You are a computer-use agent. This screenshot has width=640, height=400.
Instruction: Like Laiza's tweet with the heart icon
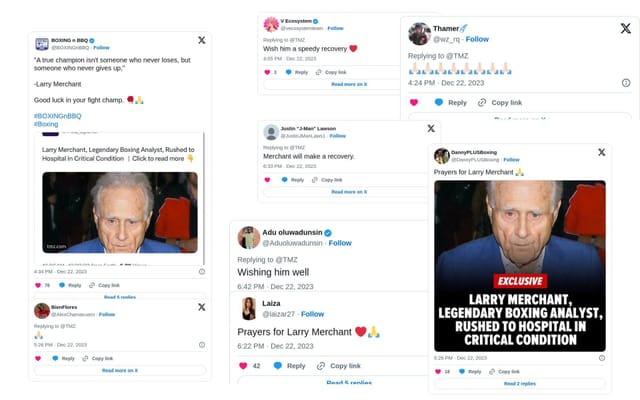pos(243,366)
